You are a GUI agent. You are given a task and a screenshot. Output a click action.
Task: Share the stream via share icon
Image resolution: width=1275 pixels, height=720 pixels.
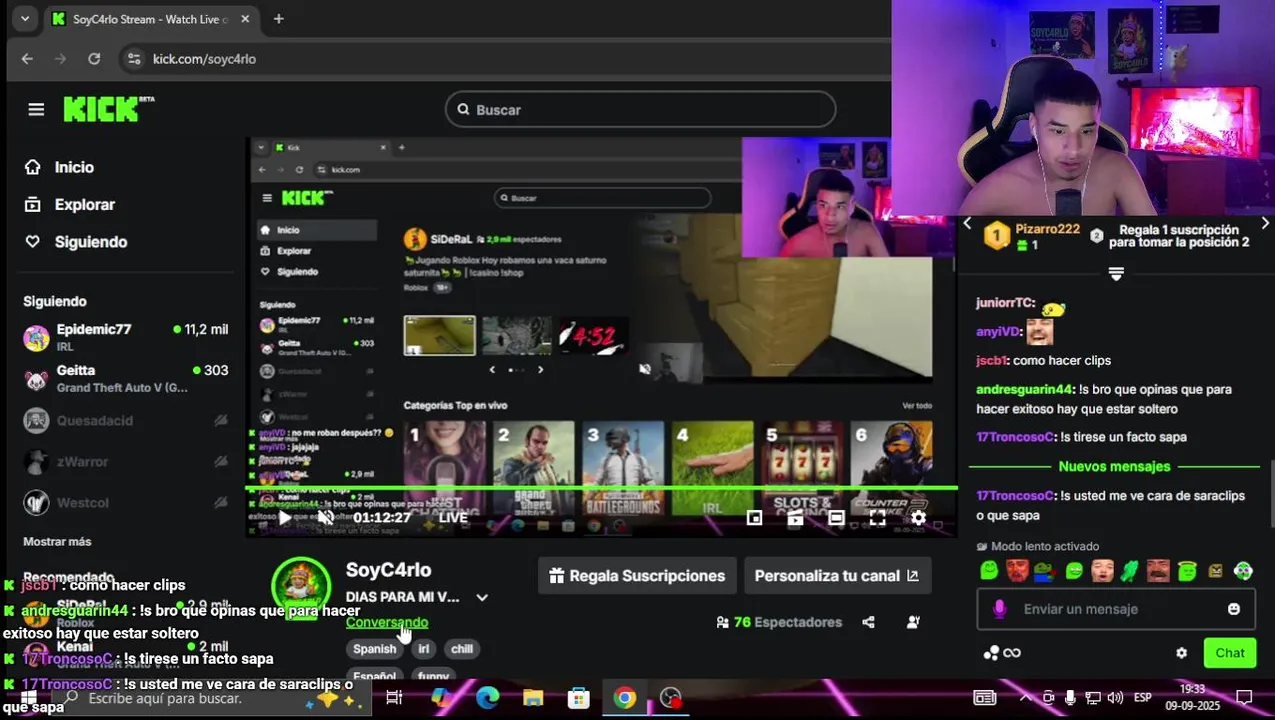[x=868, y=622]
